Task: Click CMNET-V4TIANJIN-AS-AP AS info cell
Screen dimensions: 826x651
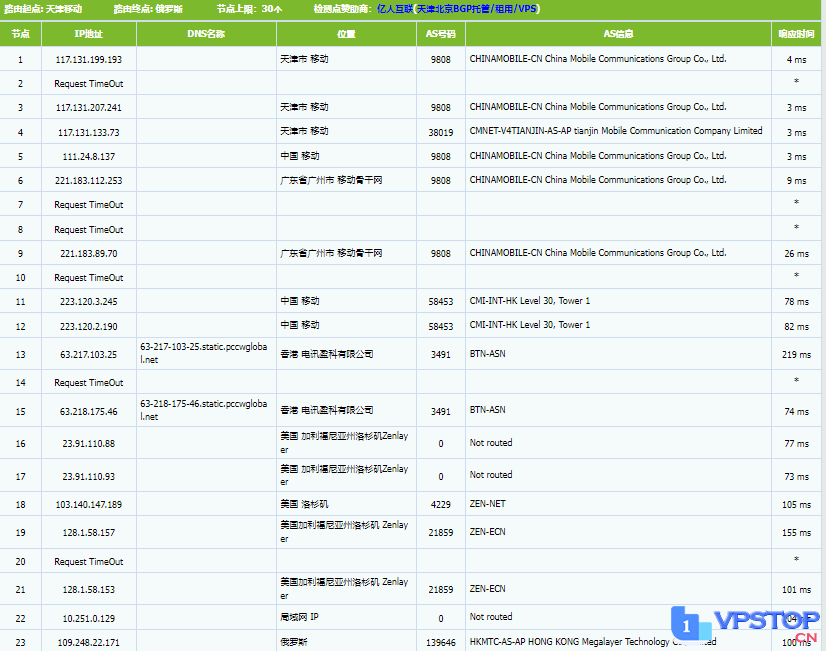Action: [616, 131]
